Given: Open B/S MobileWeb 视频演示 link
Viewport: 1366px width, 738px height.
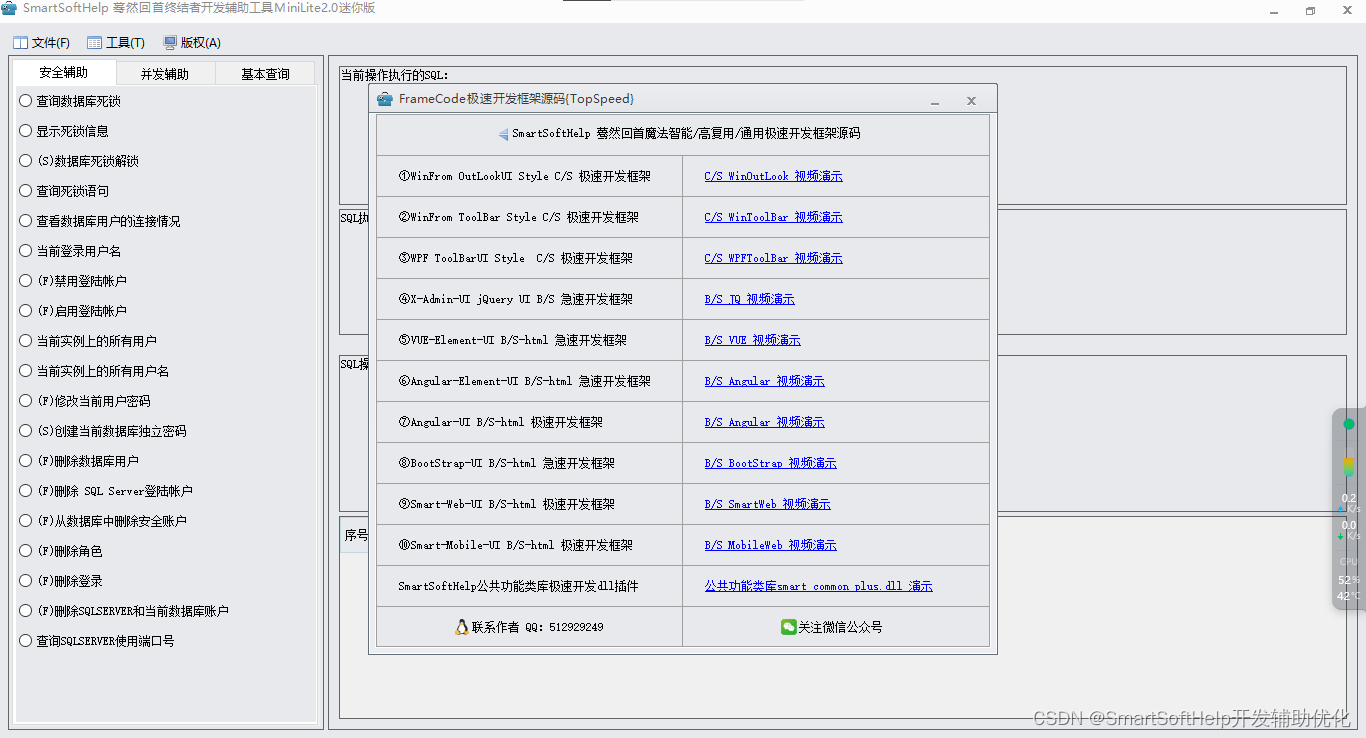Looking at the screenshot, I should tap(770, 545).
